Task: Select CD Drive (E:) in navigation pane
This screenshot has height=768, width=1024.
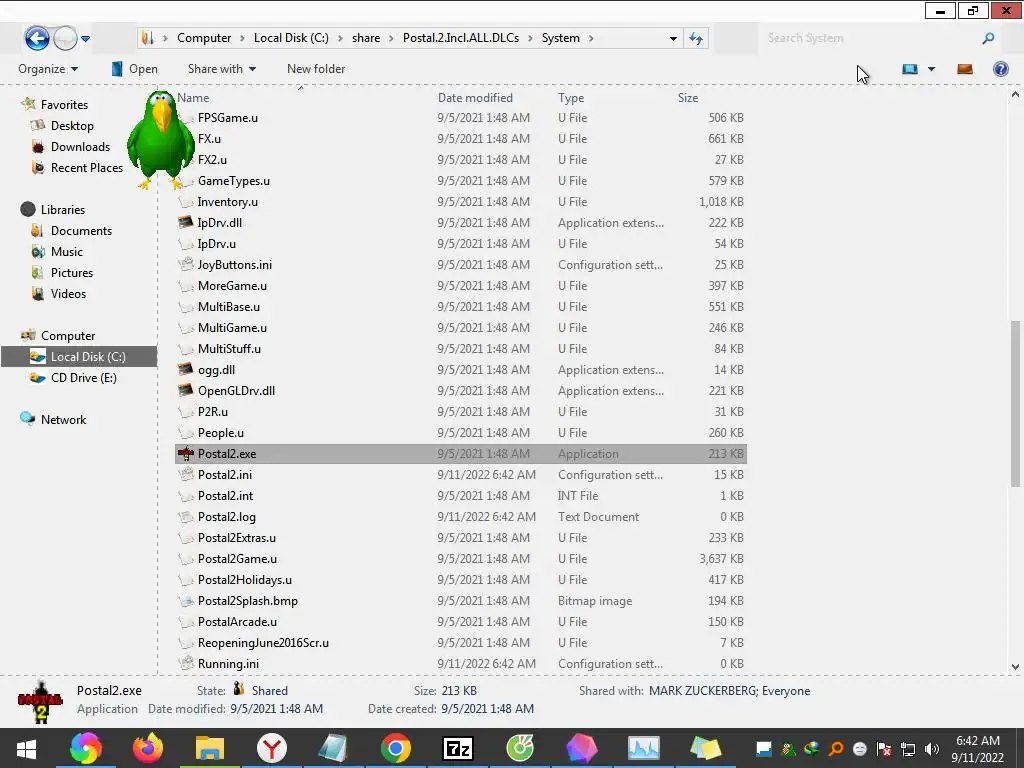Action: pyautogui.click(x=84, y=377)
